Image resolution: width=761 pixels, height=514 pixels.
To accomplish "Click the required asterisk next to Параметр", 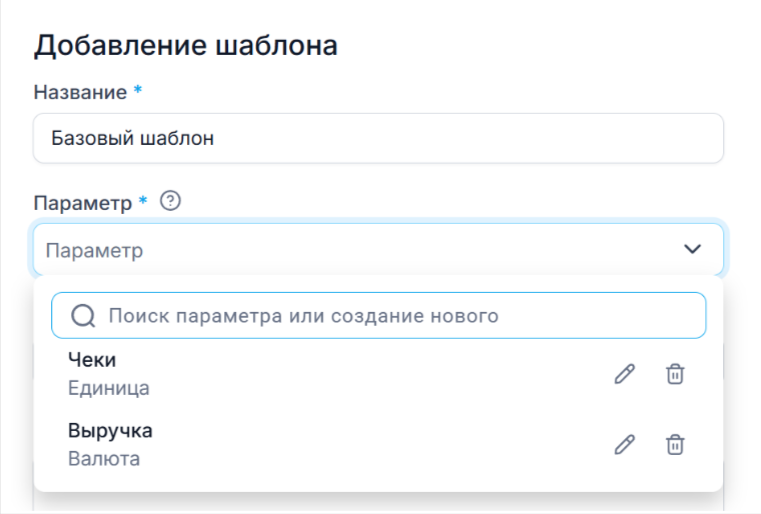I will (x=144, y=202).
